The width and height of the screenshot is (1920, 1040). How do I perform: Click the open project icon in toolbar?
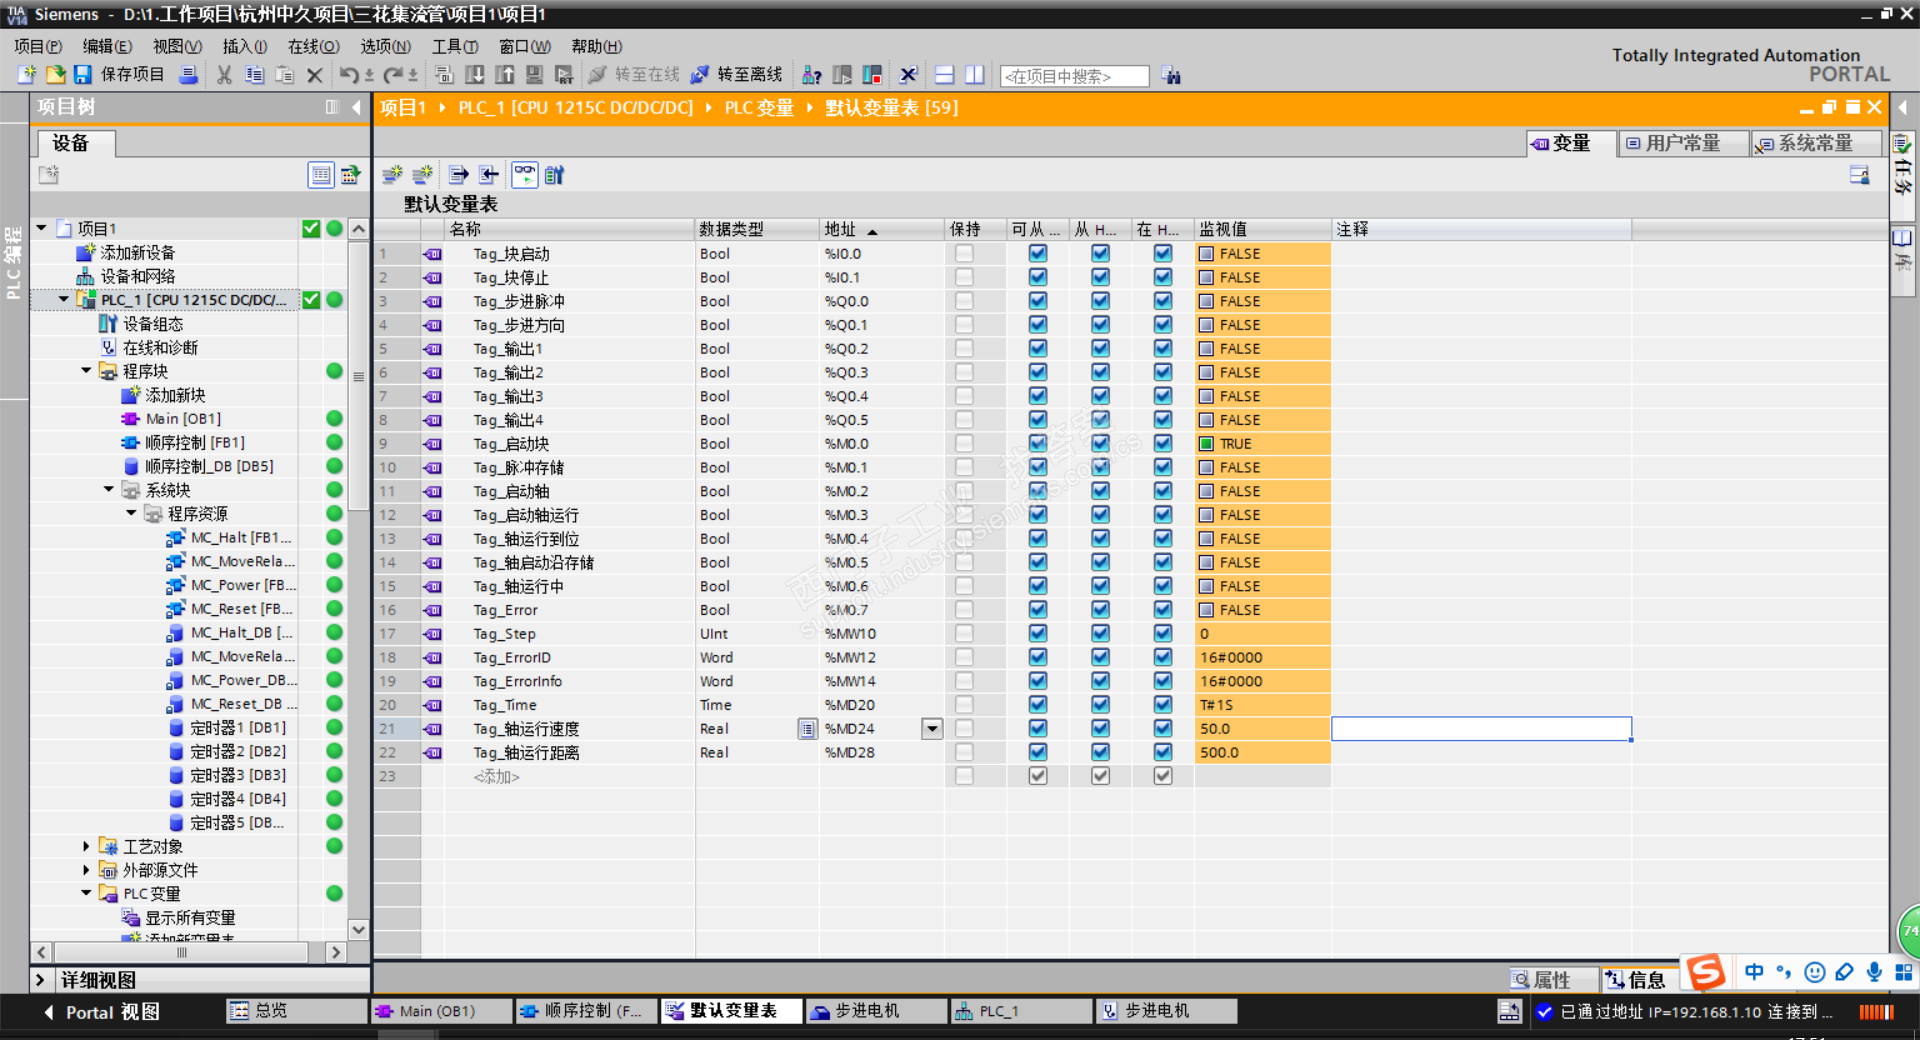[x=55, y=75]
